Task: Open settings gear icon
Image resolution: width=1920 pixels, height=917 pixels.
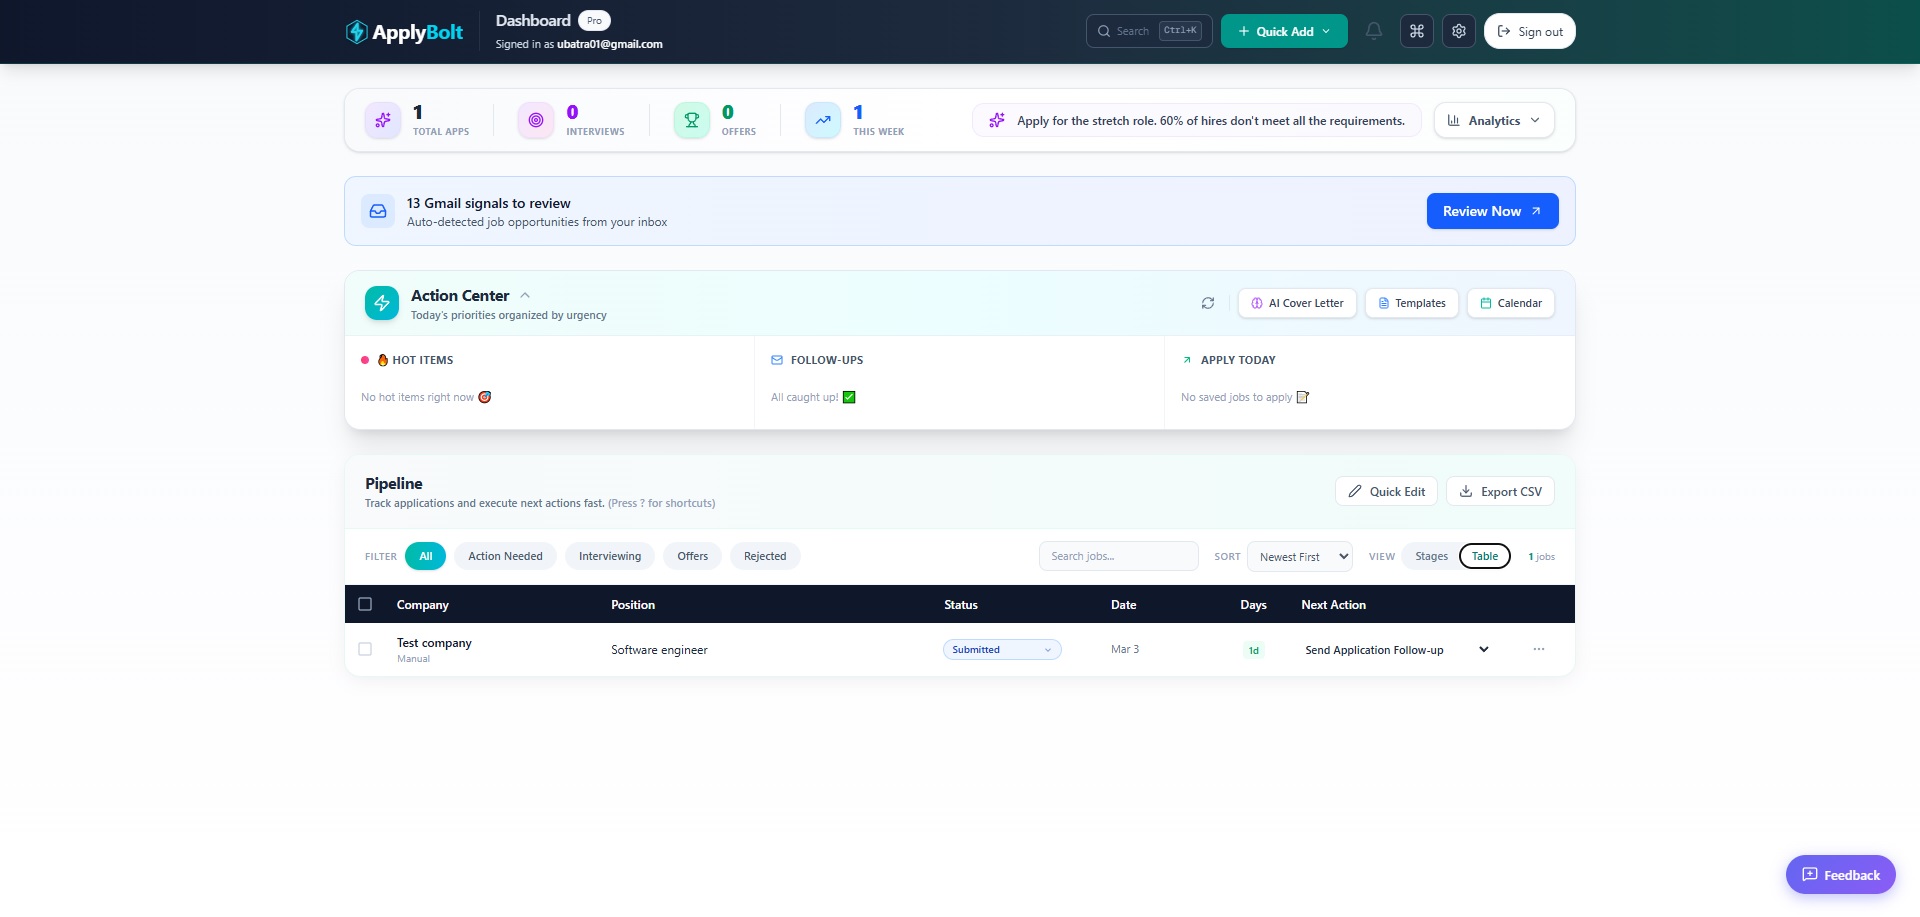Action: point(1459,31)
